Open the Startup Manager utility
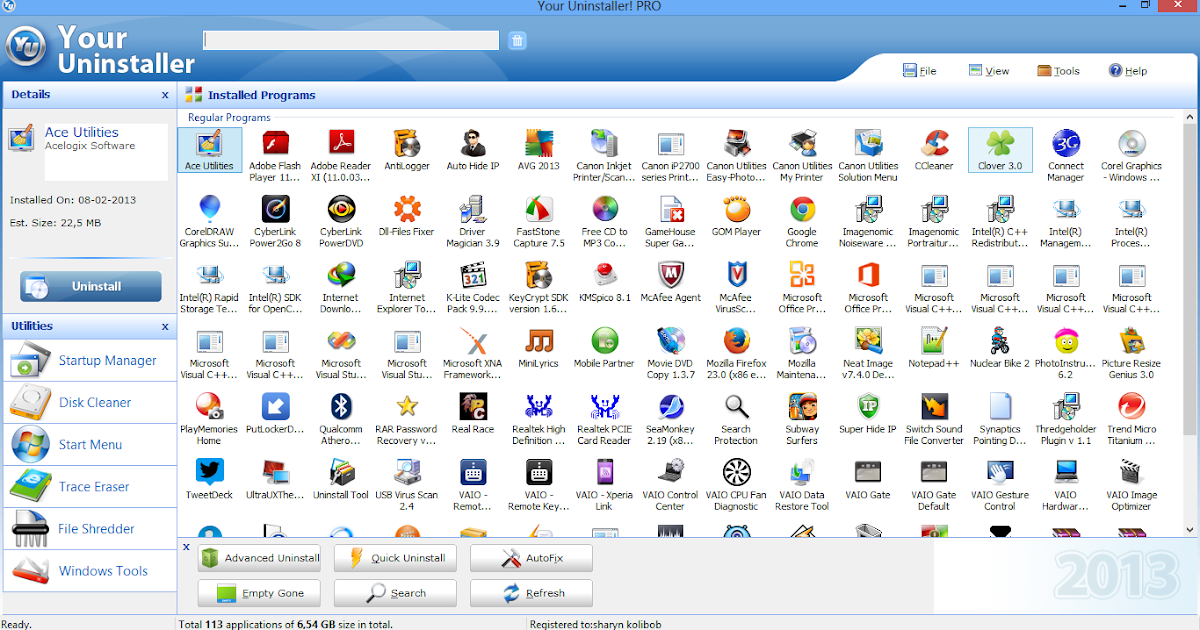The image size is (1200, 630). click(89, 360)
